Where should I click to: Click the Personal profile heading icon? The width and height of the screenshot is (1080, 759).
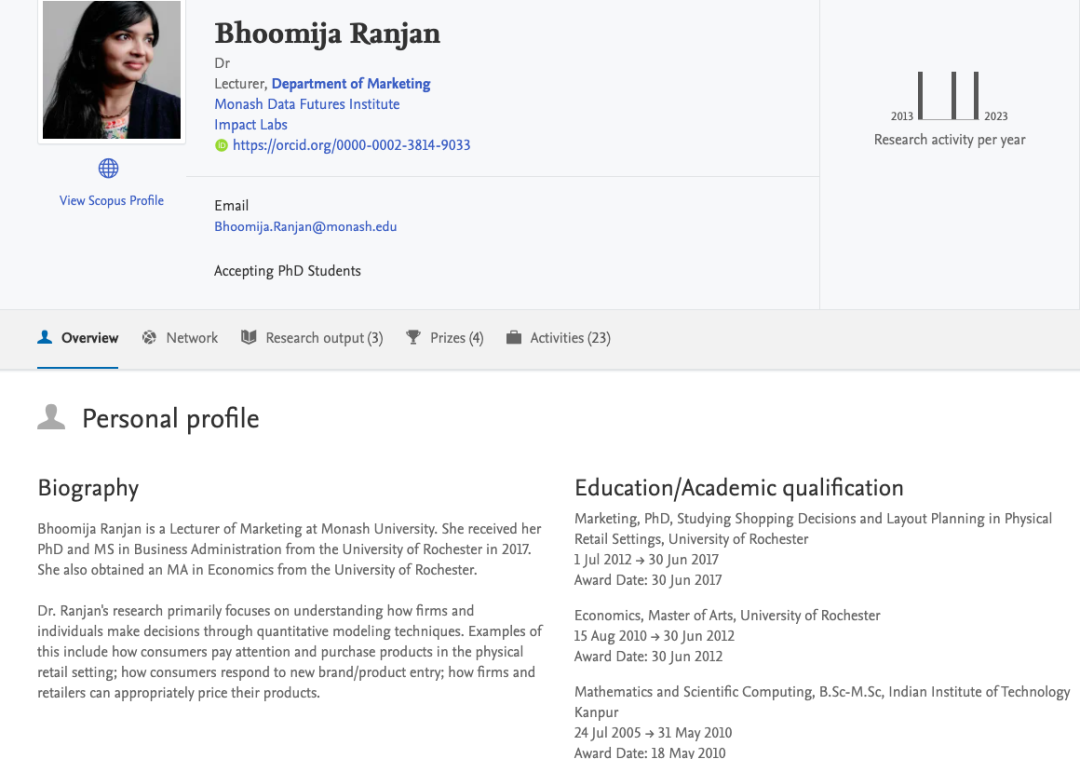(x=51, y=418)
